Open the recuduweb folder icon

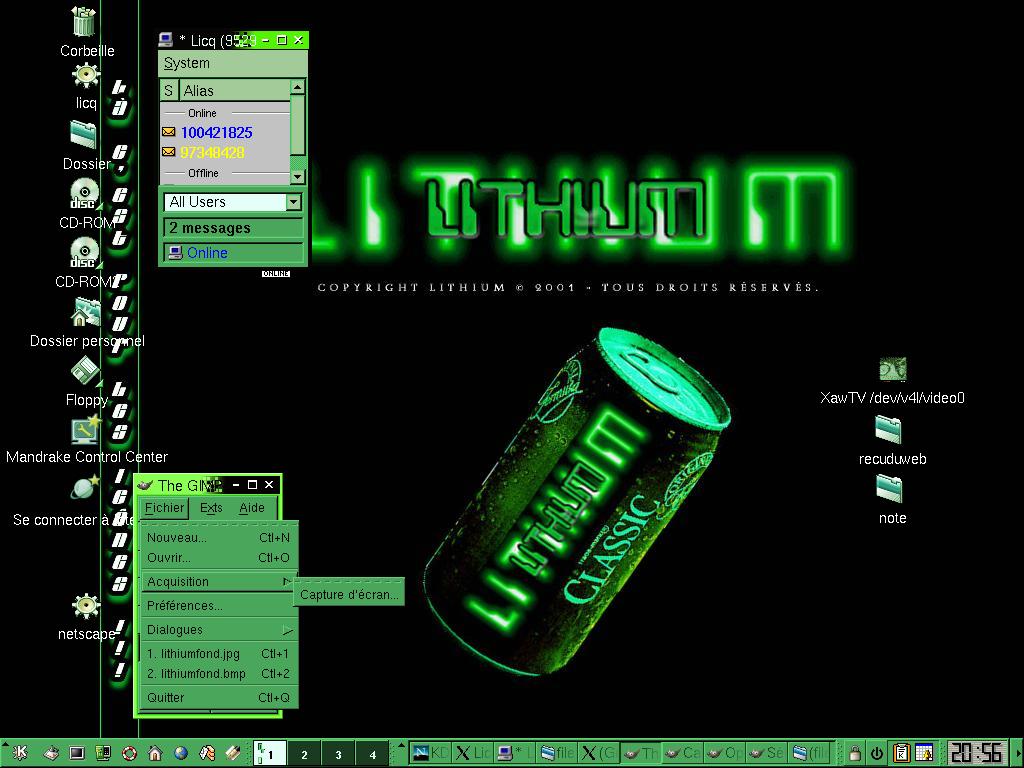pos(888,430)
